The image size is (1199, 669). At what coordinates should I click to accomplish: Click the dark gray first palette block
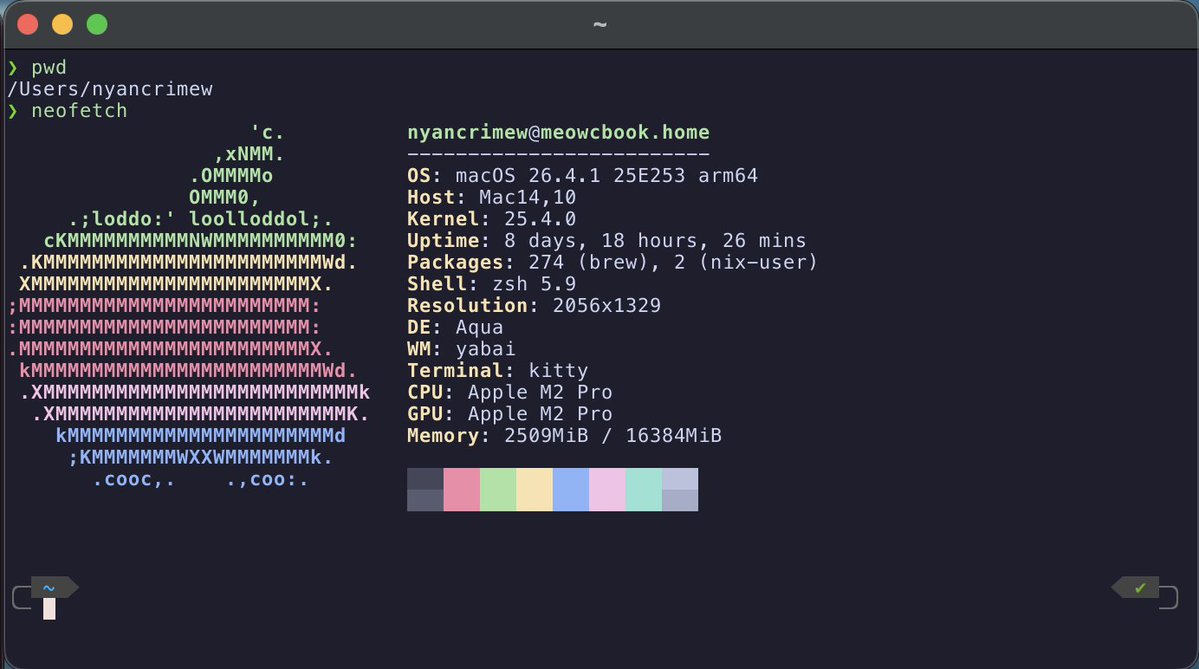tap(425, 489)
